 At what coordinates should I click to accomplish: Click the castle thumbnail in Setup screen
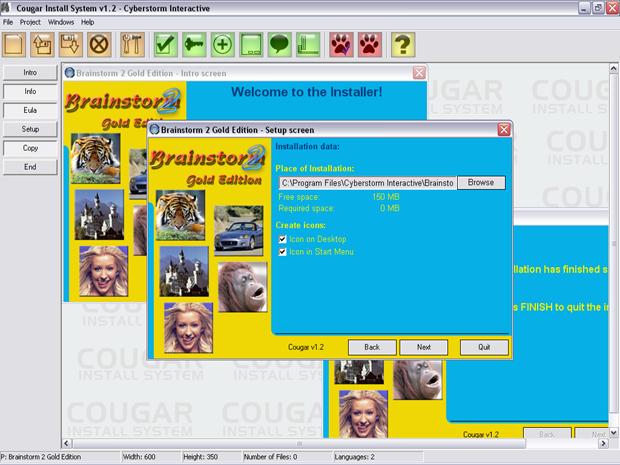coord(184,271)
